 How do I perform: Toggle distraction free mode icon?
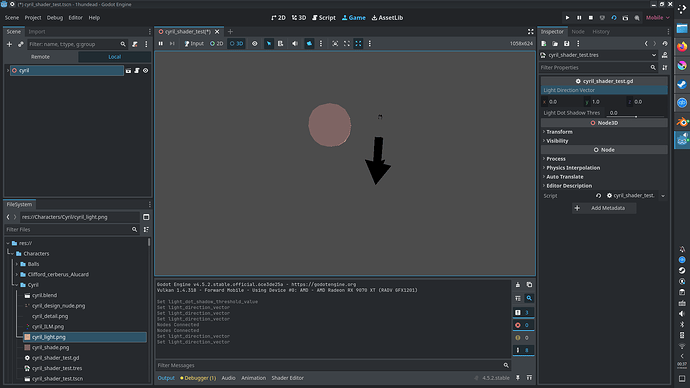[530, 32]
